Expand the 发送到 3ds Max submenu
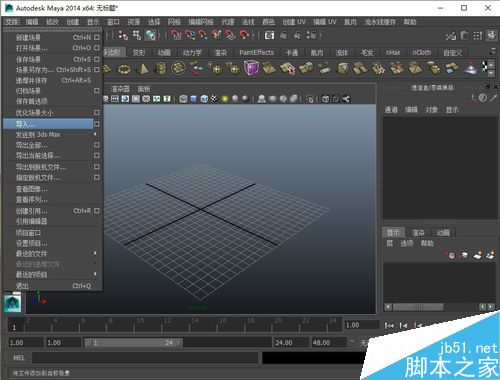The height and width of the screenshot is (380, 500). [95, 134]
